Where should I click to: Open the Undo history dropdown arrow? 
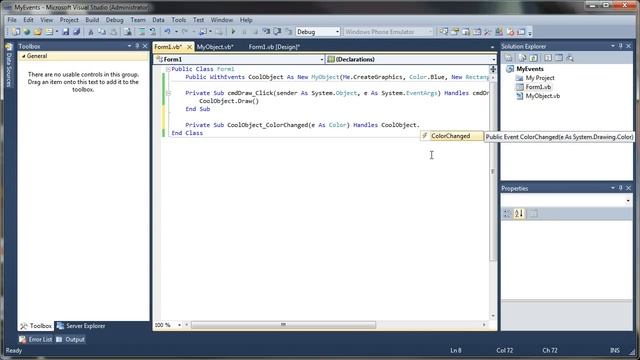[x=176, y=32]
